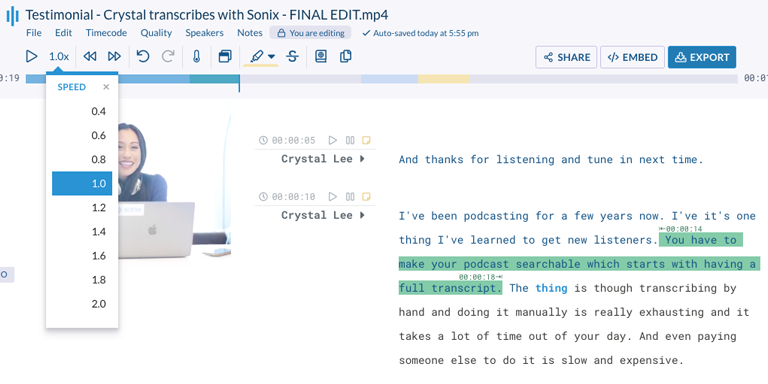This screenshot has height=384, width=768.
Task: Seek to the teal timeline segment
Action: pyautogui.click(x=214, y=79)
